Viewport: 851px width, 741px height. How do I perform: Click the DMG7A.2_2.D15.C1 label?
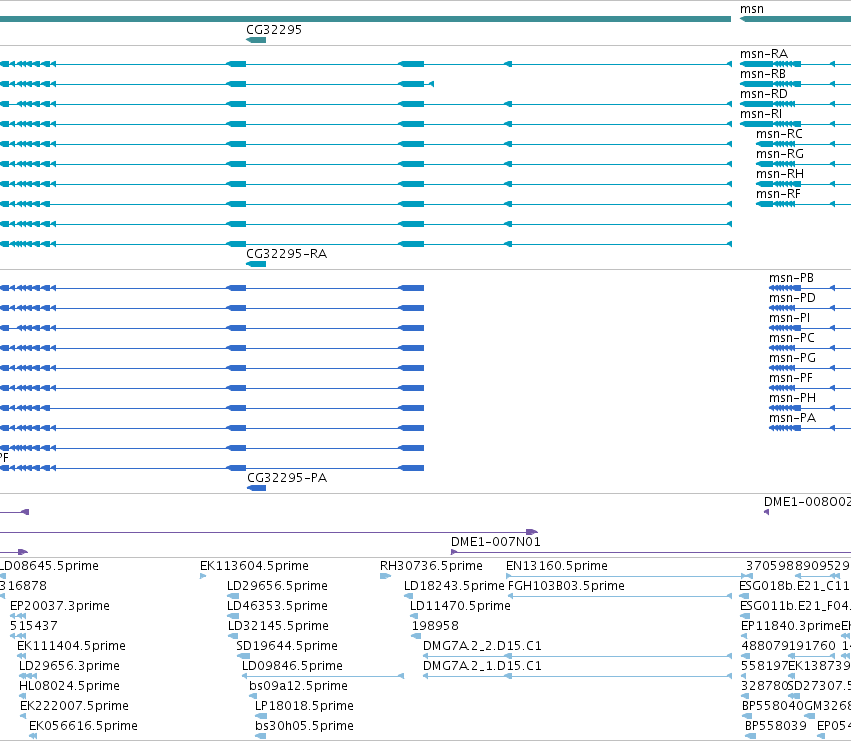482,646
